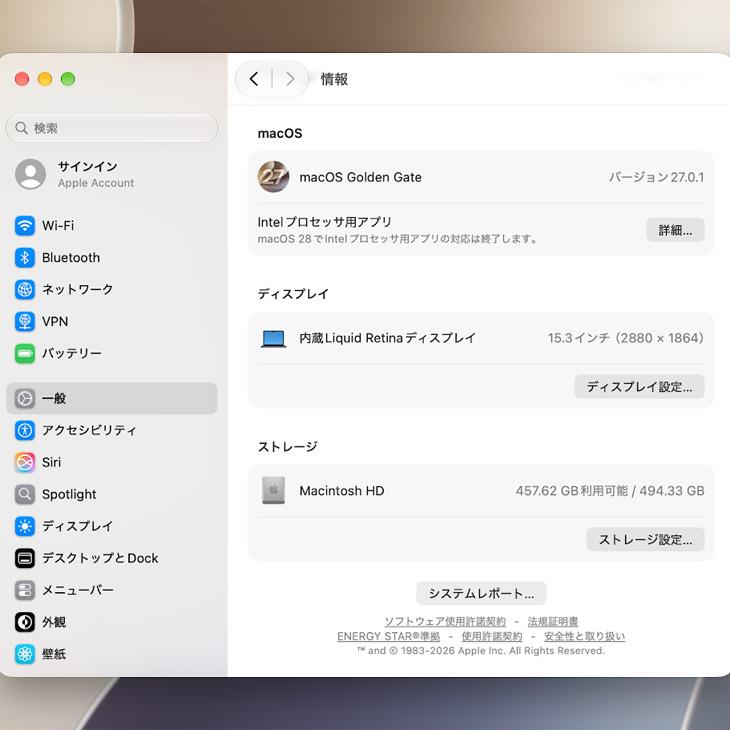Open ネットワーク globe icon
730x730 pixels.
tap(25, 290)
